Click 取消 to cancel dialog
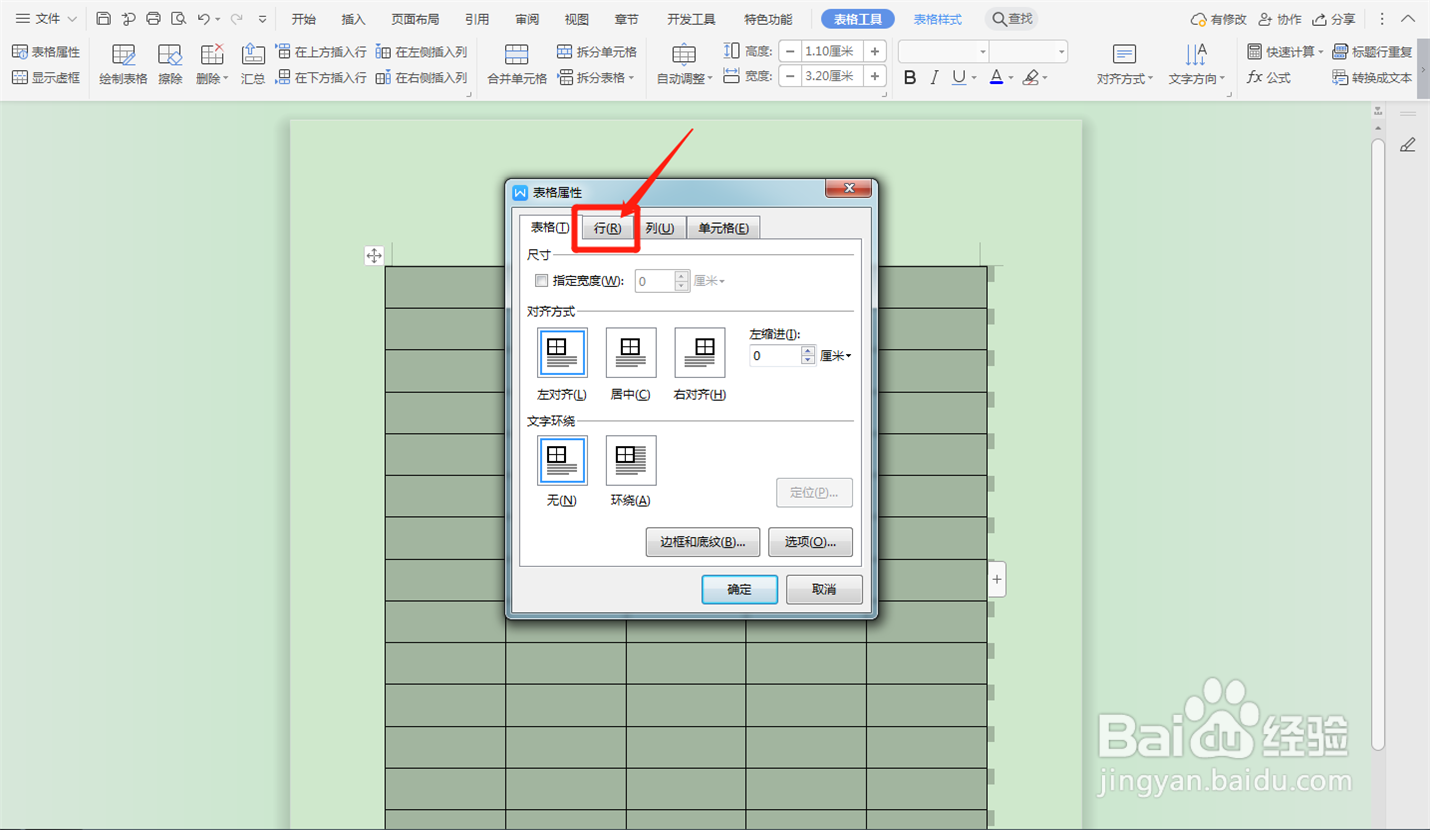This screenshot has width=1430, height=830. pyautogui.click(x=824, y=589)
